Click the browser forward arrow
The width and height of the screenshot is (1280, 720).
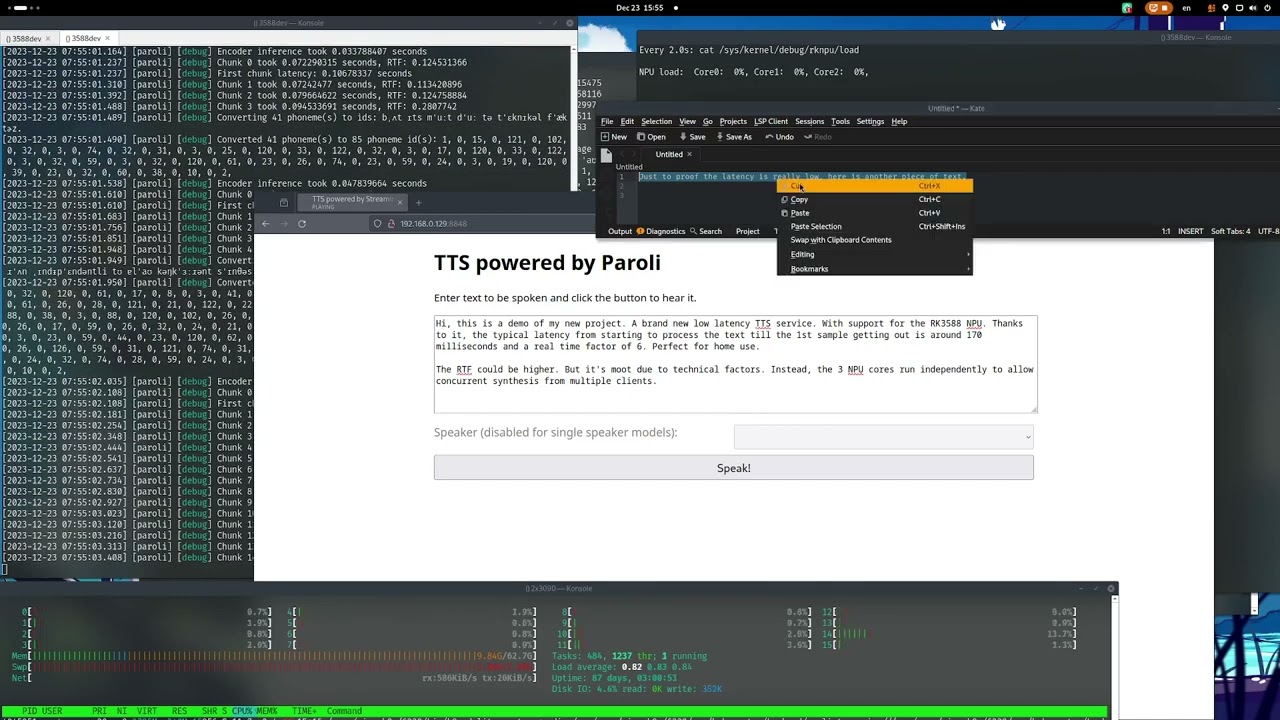click(x=283, y=224)
